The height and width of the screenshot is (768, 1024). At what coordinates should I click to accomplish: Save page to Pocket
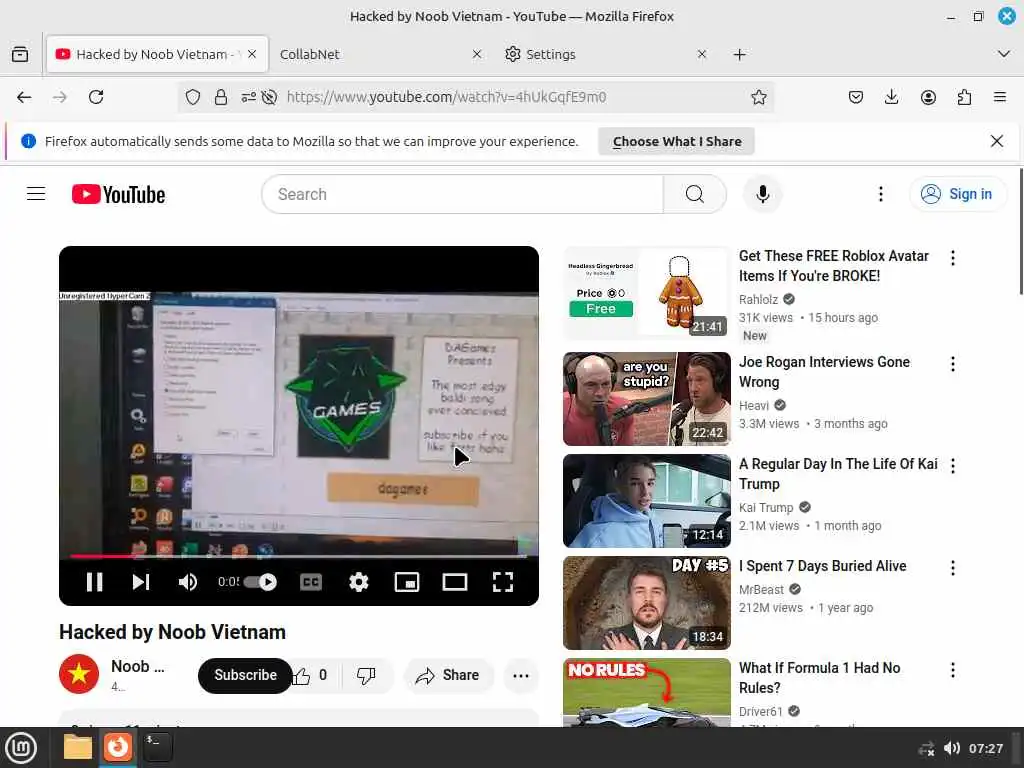coord(856,97)
